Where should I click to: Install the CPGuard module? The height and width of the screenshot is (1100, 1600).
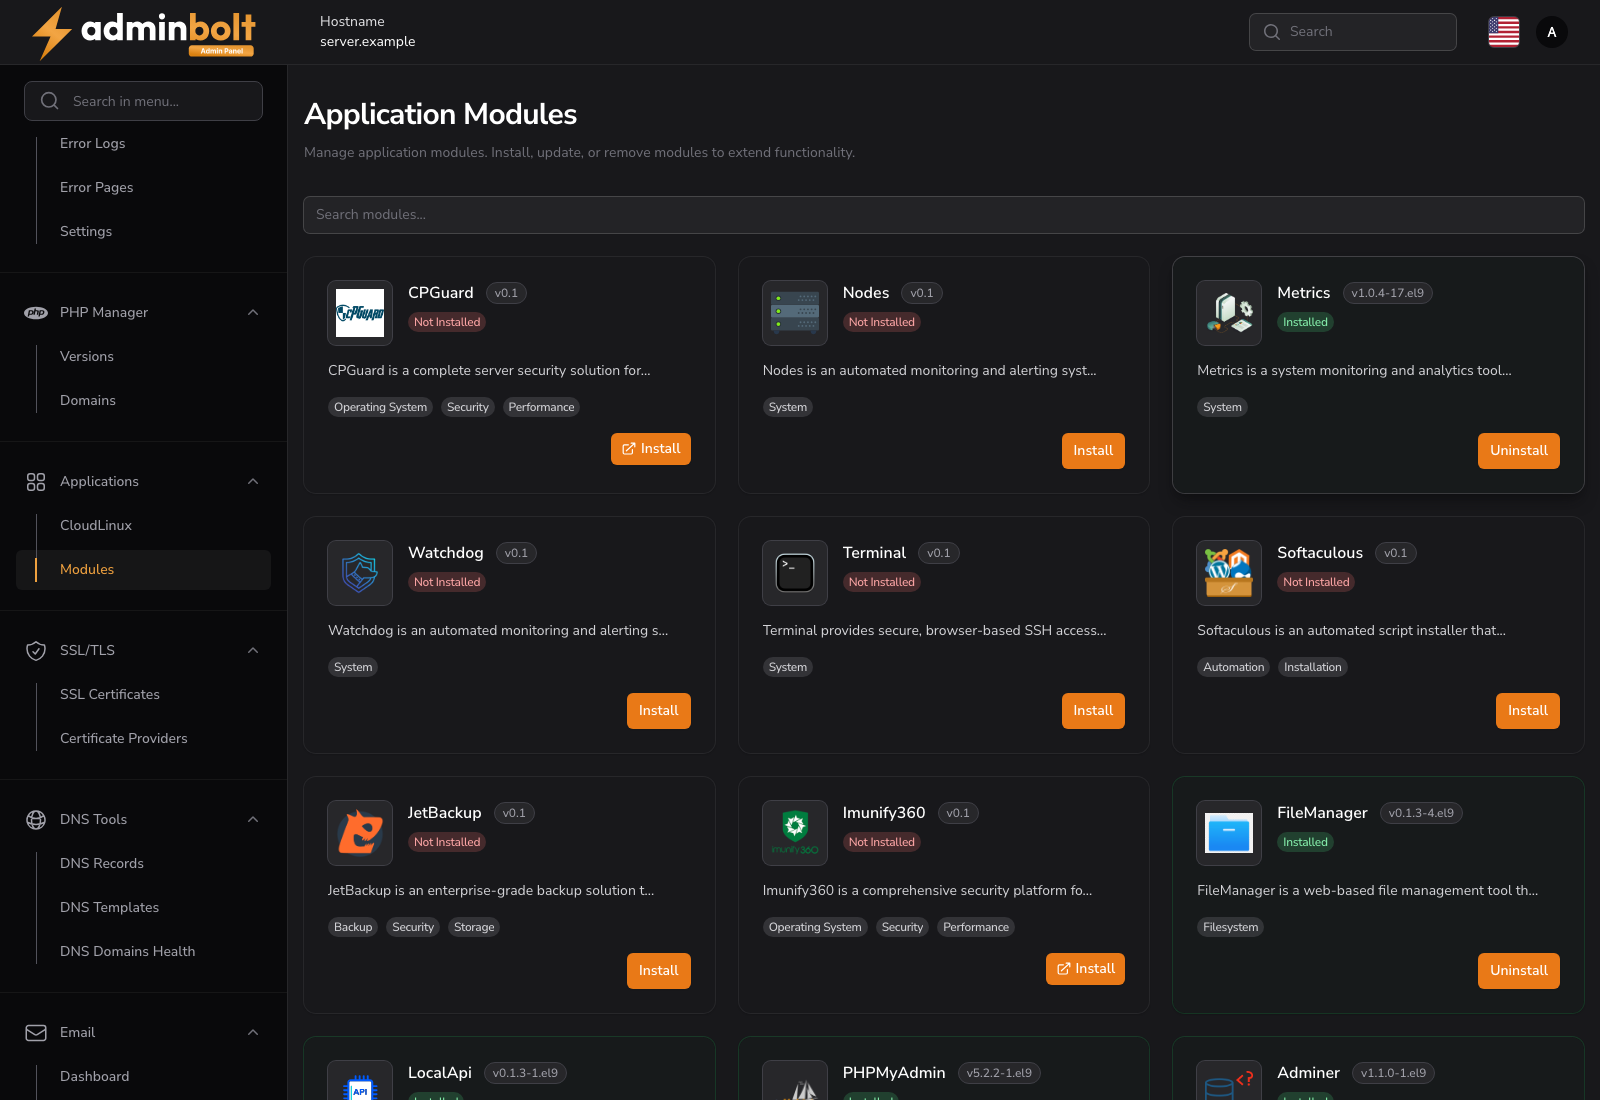click(651, 449)
